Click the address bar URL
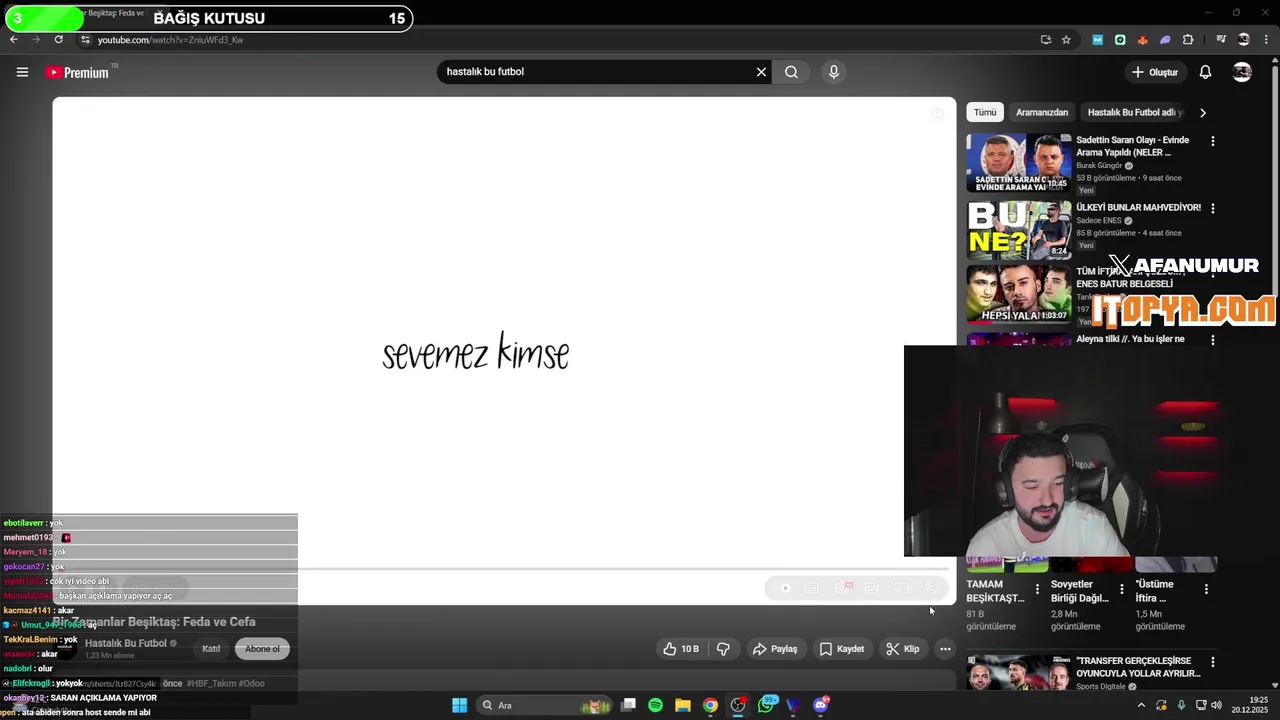The width and height of the screenshot is (1280, 720). (x=170, y=40)
